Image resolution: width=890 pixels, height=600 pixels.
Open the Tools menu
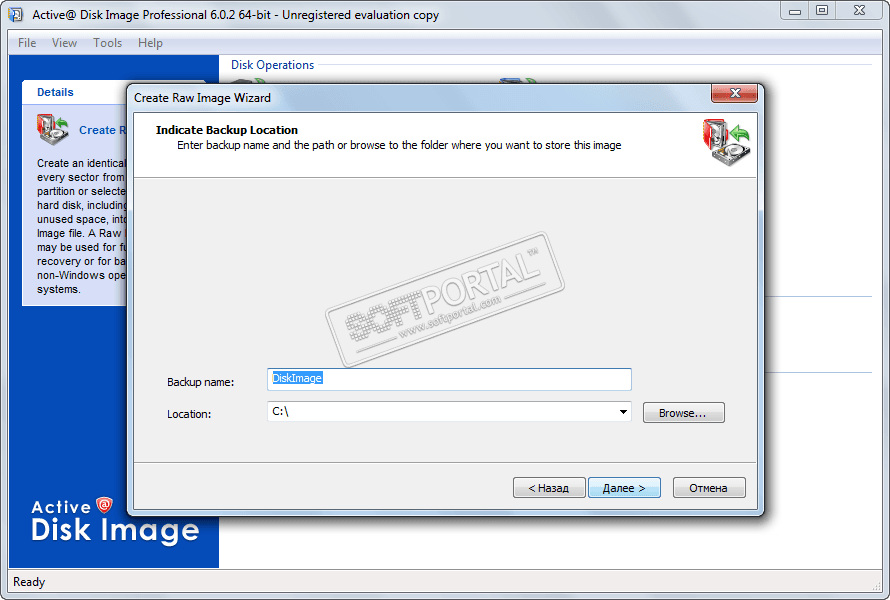107,43
